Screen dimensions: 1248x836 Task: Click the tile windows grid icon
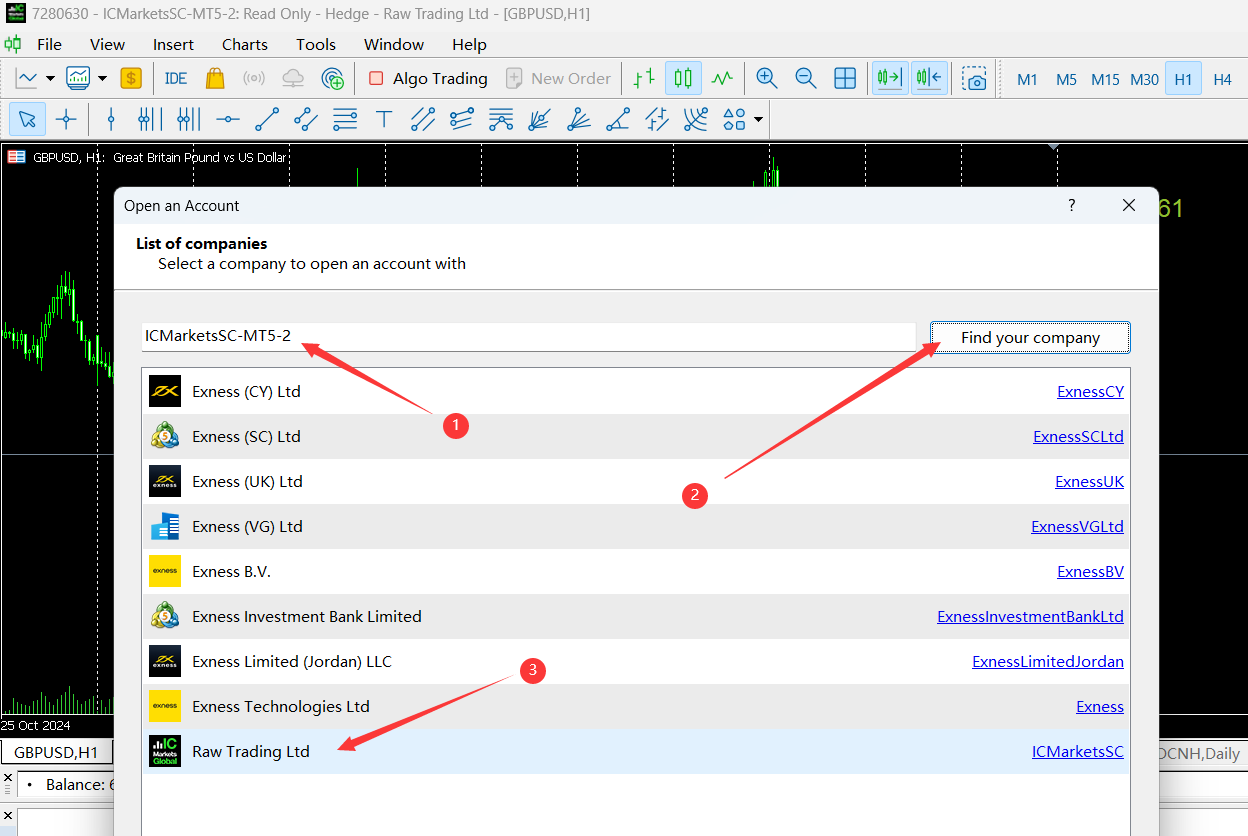845,78
